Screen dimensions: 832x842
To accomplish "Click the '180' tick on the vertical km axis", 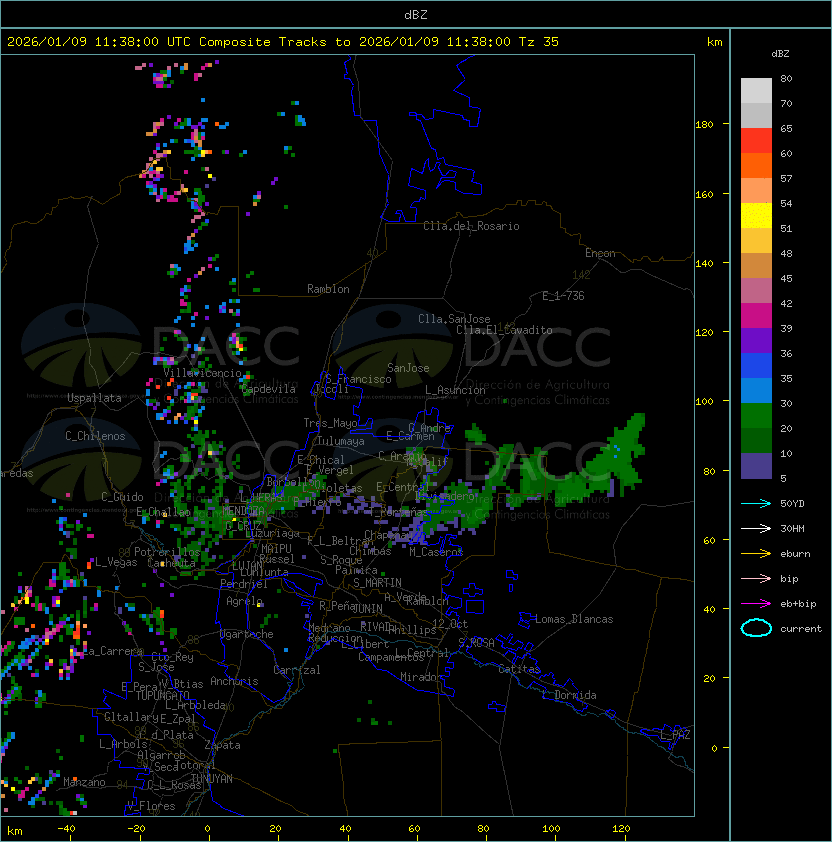I will [704, 125].
